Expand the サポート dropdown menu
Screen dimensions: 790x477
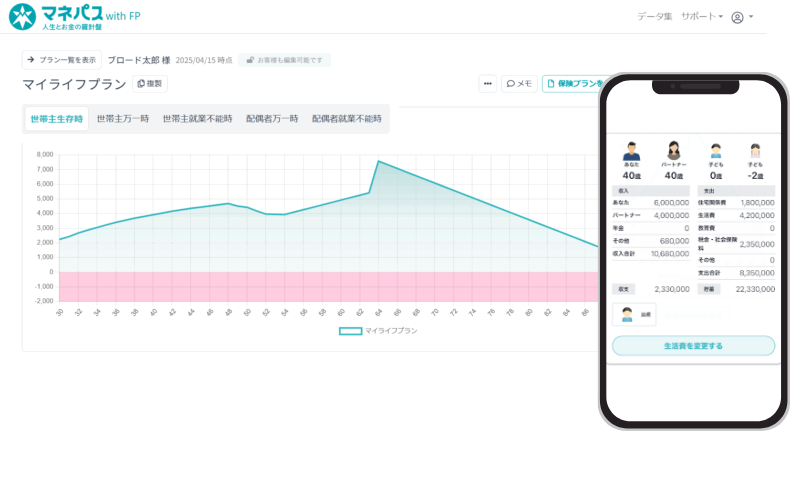coord(701,17)
